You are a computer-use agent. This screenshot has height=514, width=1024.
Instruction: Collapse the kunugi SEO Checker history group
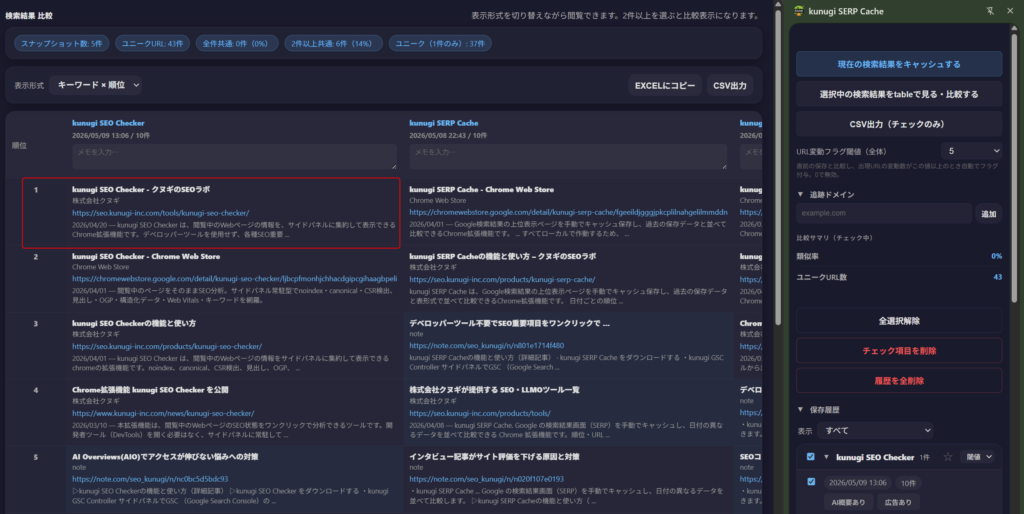825,457
